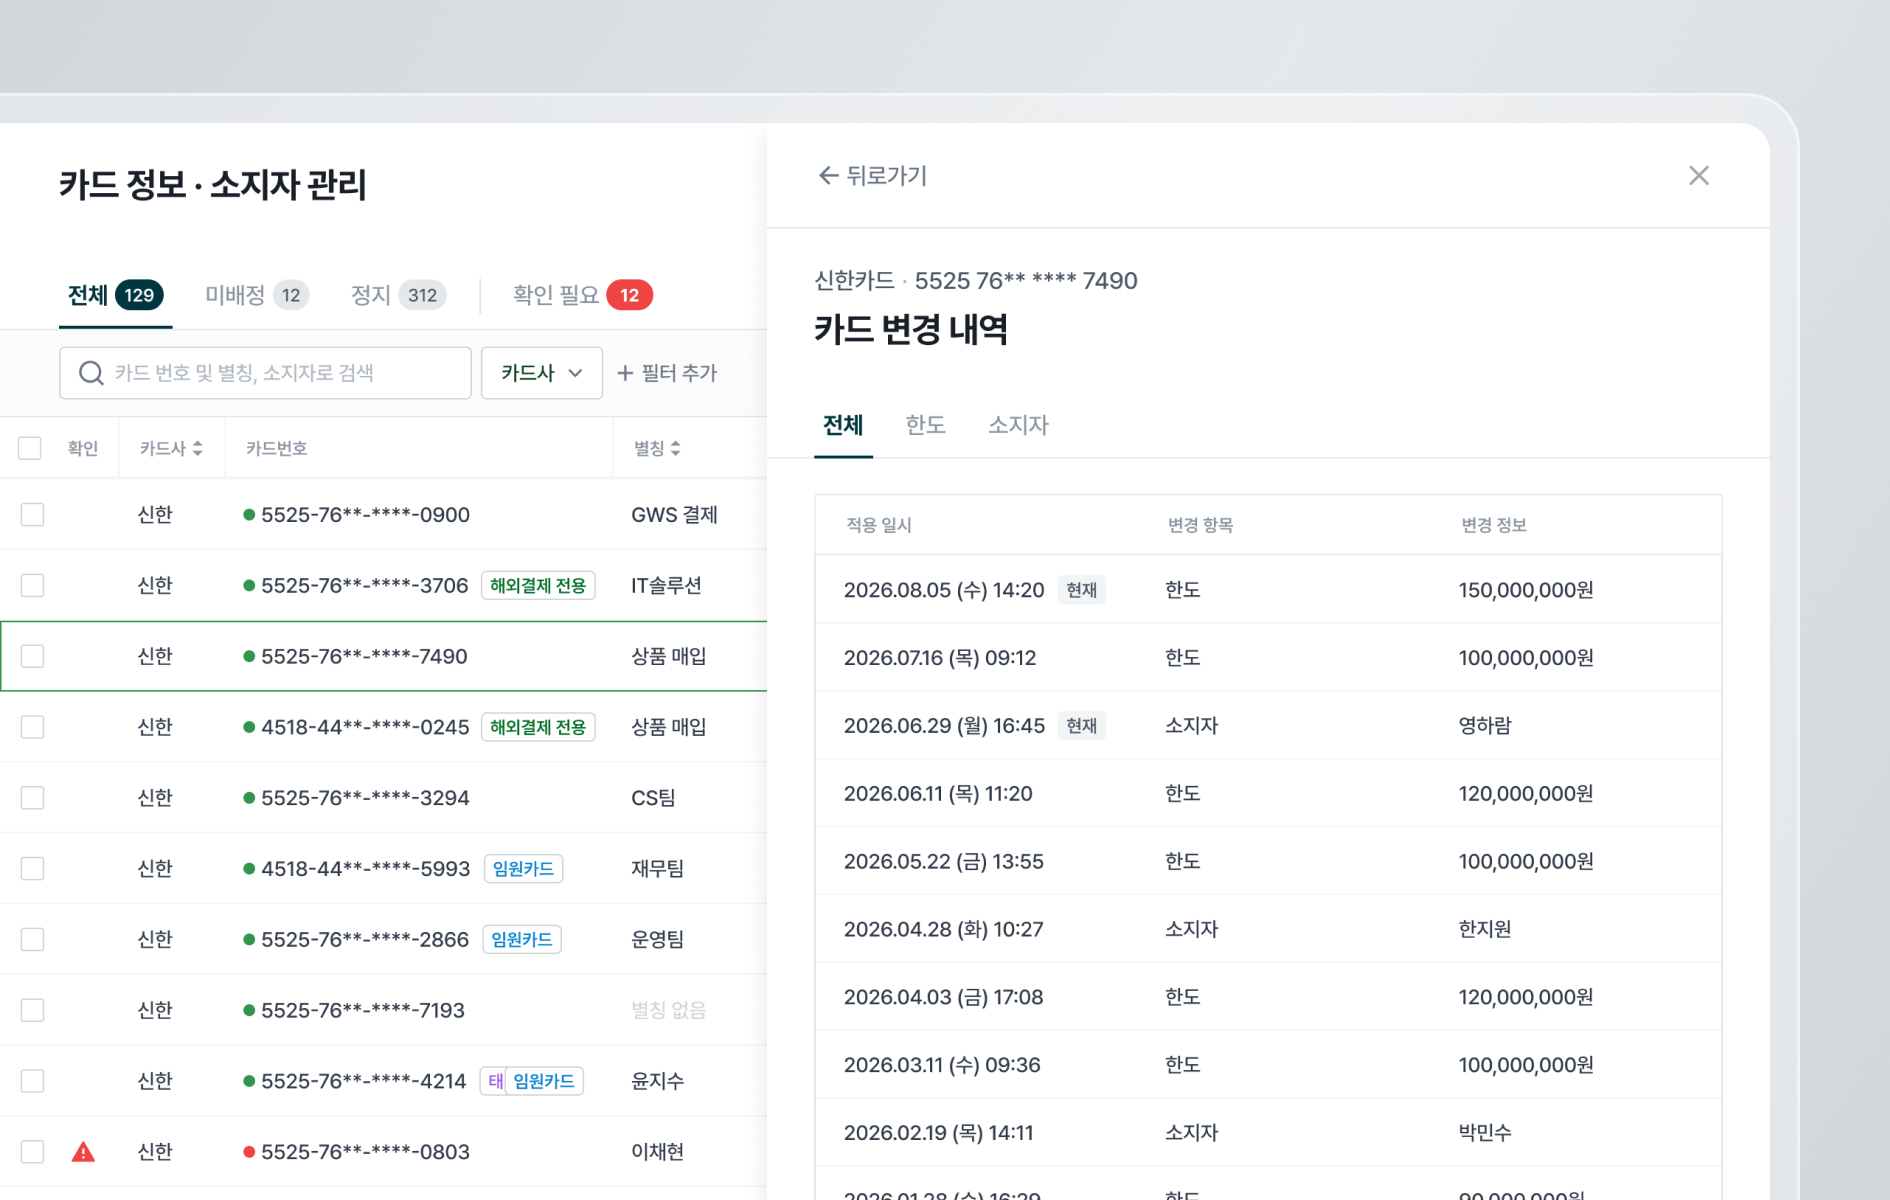Click 임원카드 tag on card 2866
Screen dimensions: 1890x1200
pyautogui.click(x=522, y=939)
